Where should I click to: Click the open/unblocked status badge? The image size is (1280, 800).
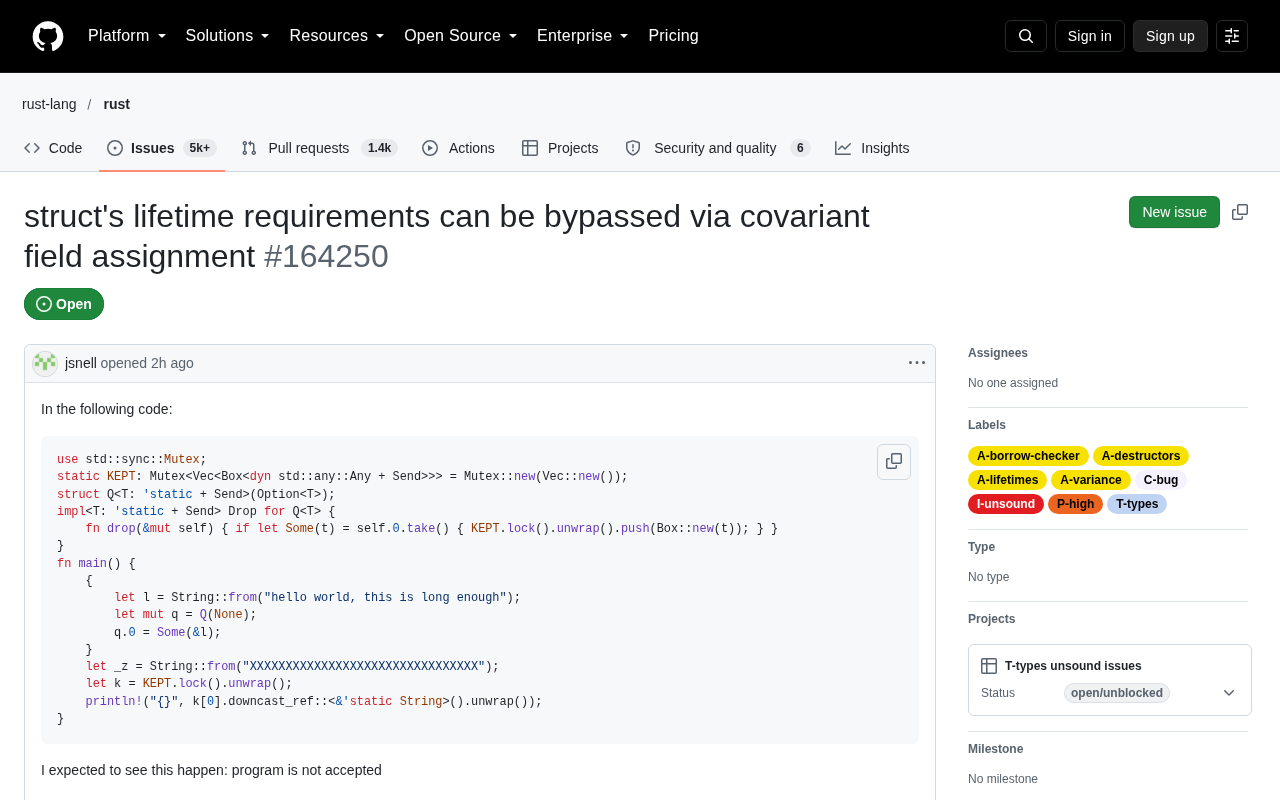[x=1117, y=693]
